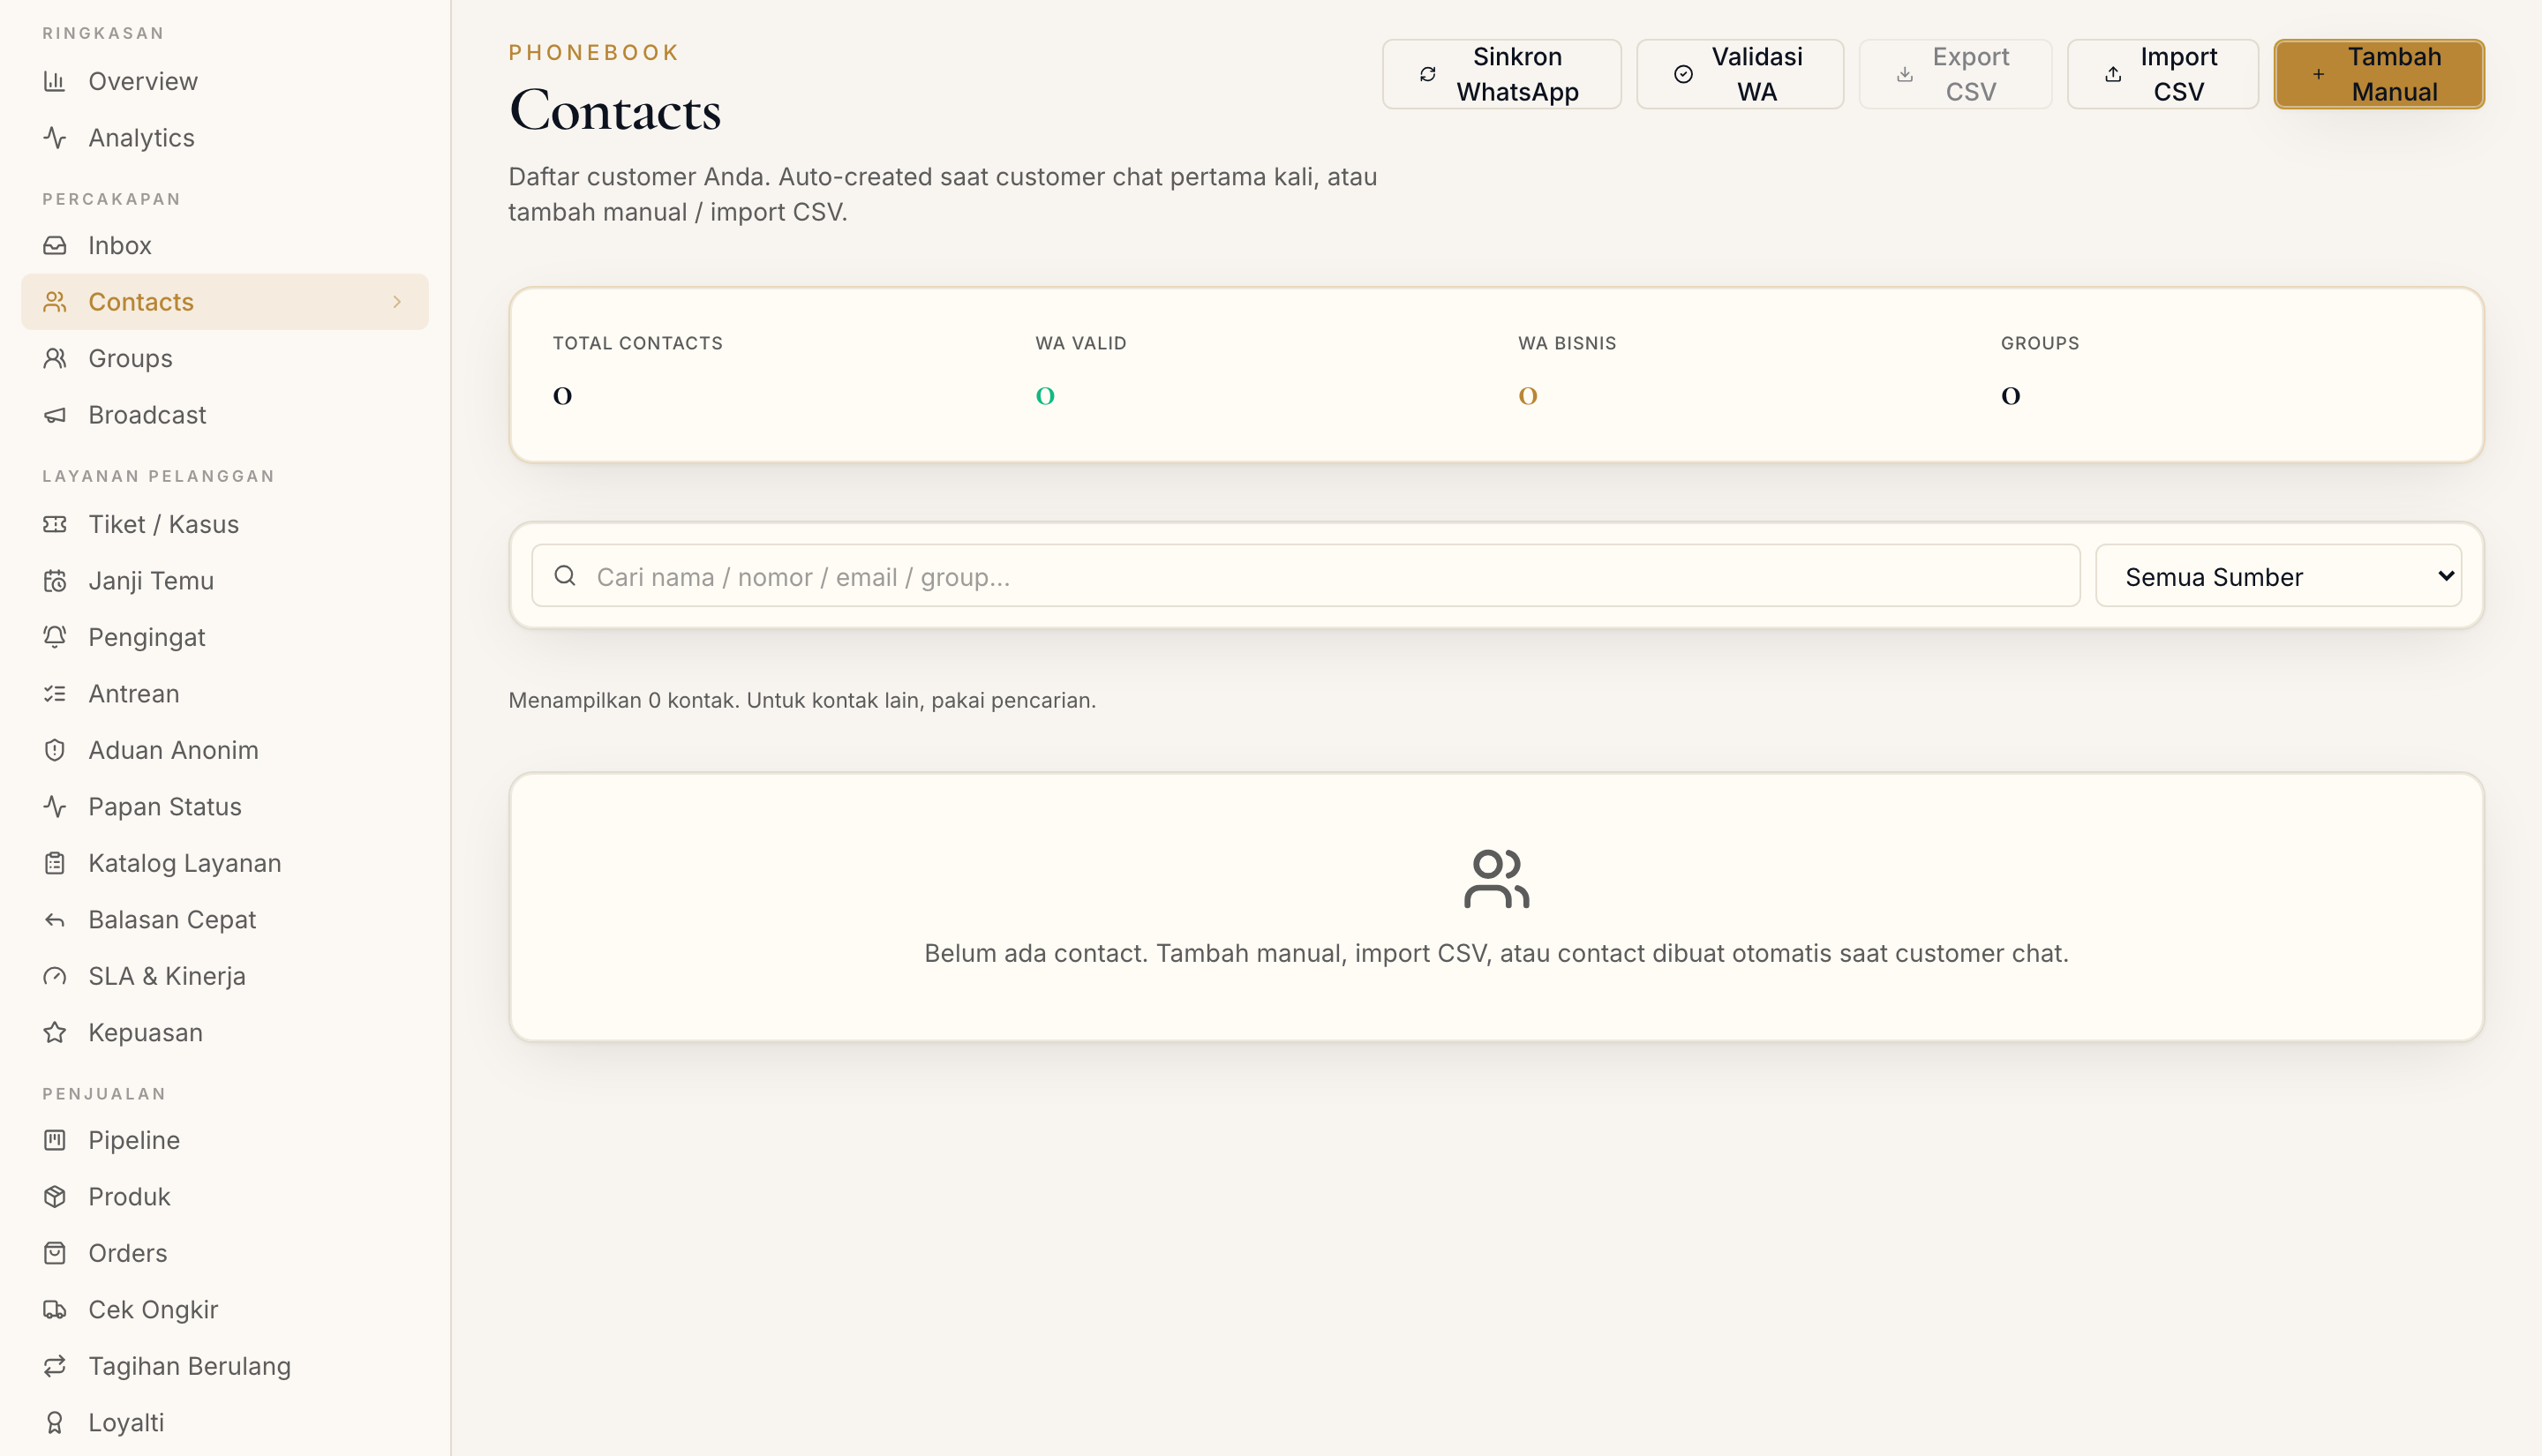2542x1456 pixels.
Task: Select Papan Status in sidebar
Action: [x=225, y=807]
